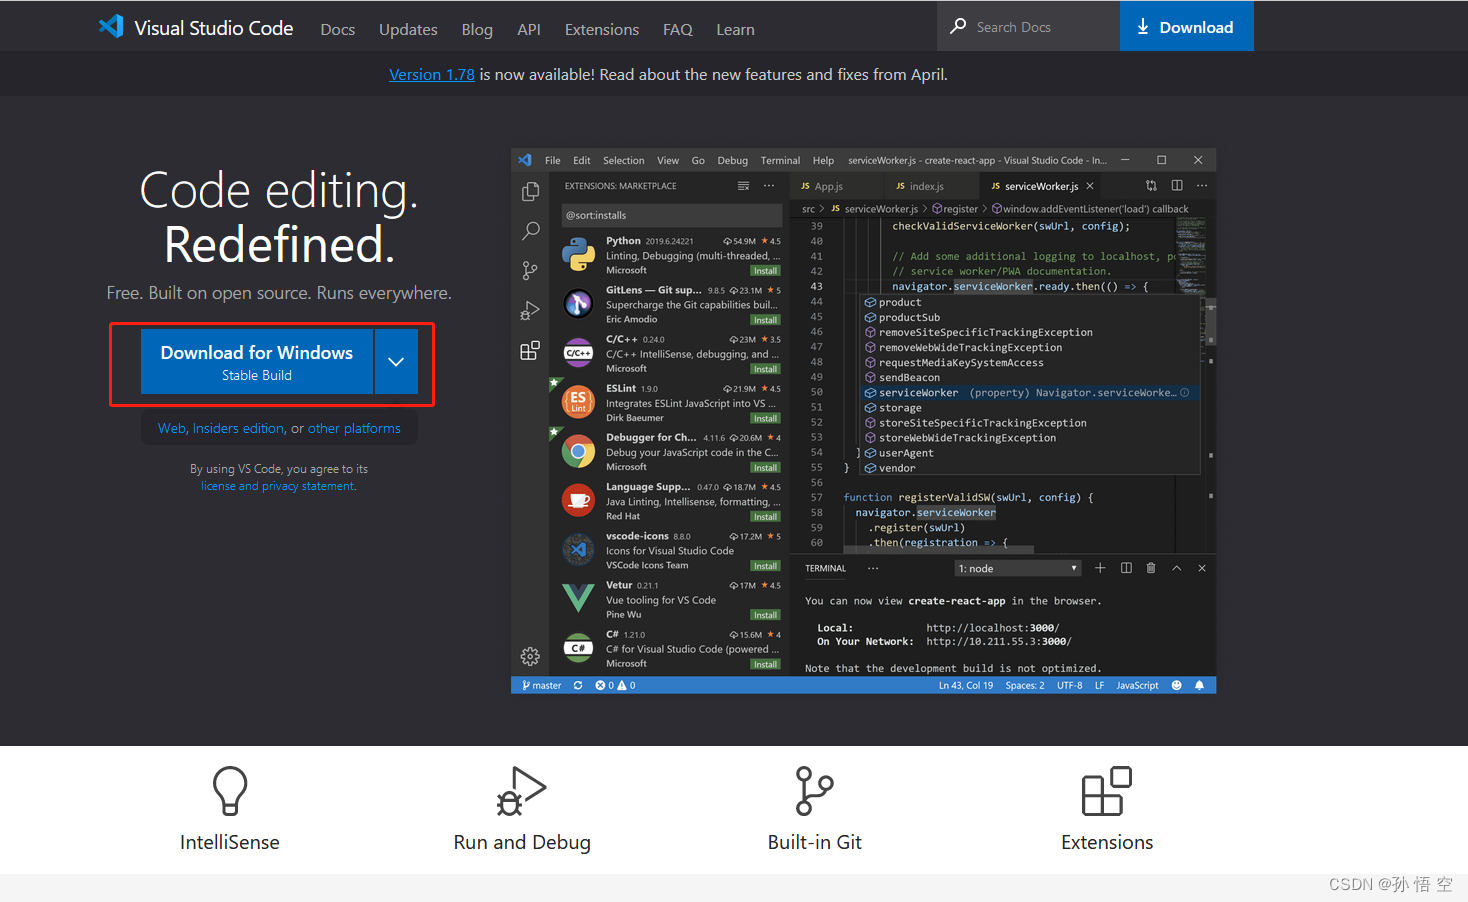Click the trash icon in Terminal panel
Viewport: 1468px width, 902px height.
(1151, 568)
